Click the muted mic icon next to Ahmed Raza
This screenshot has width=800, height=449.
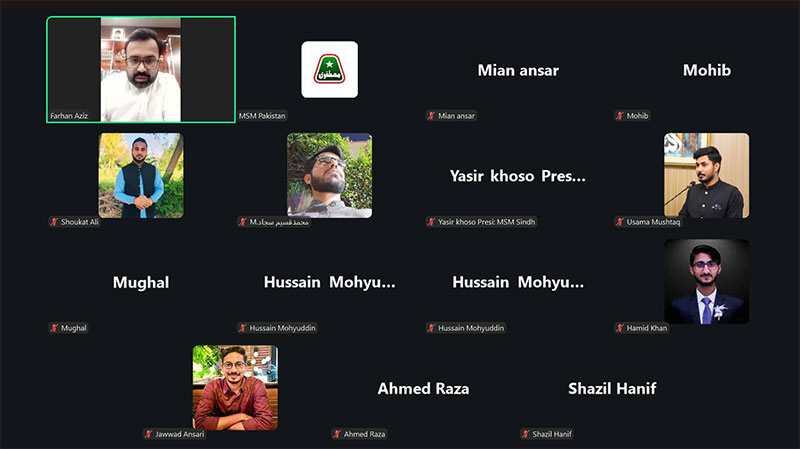(337, 434)
